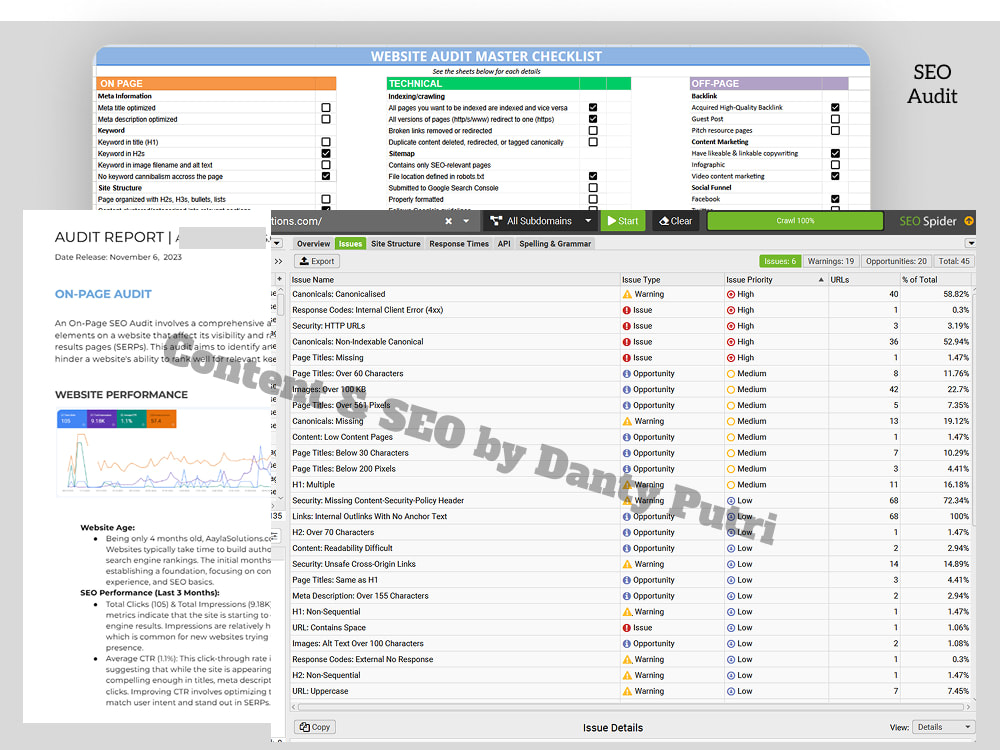Screen dimensions: 1000x750
Task: Check the Guest Post box in Off-Page checklist
Action: coord(835,119)
